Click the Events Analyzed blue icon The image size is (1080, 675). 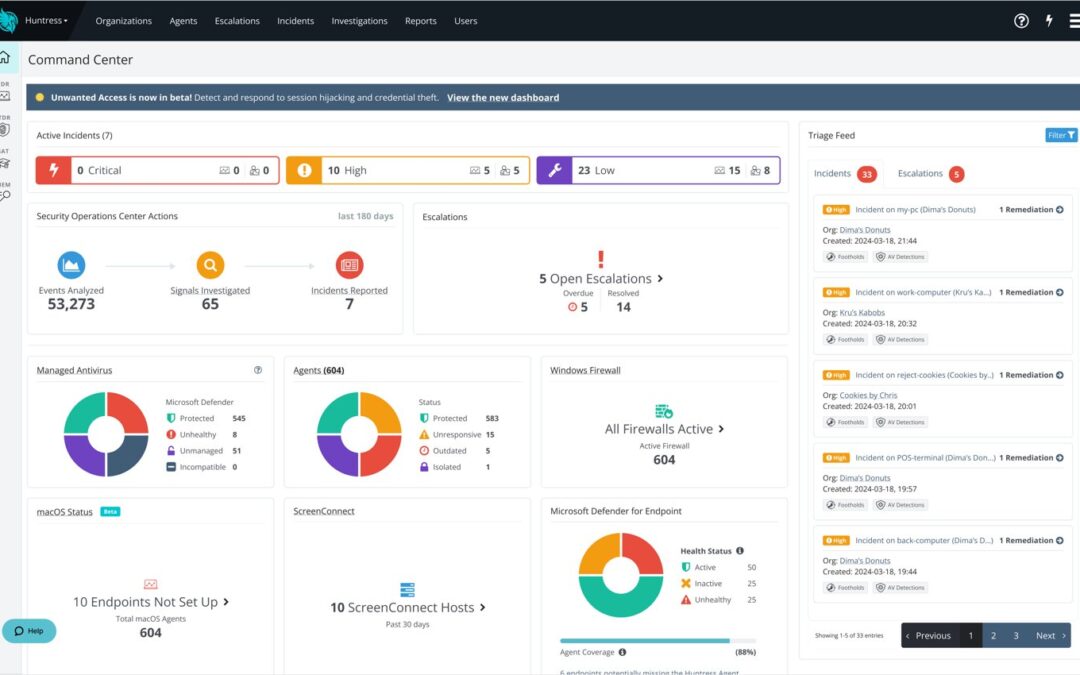coord(71,265)
